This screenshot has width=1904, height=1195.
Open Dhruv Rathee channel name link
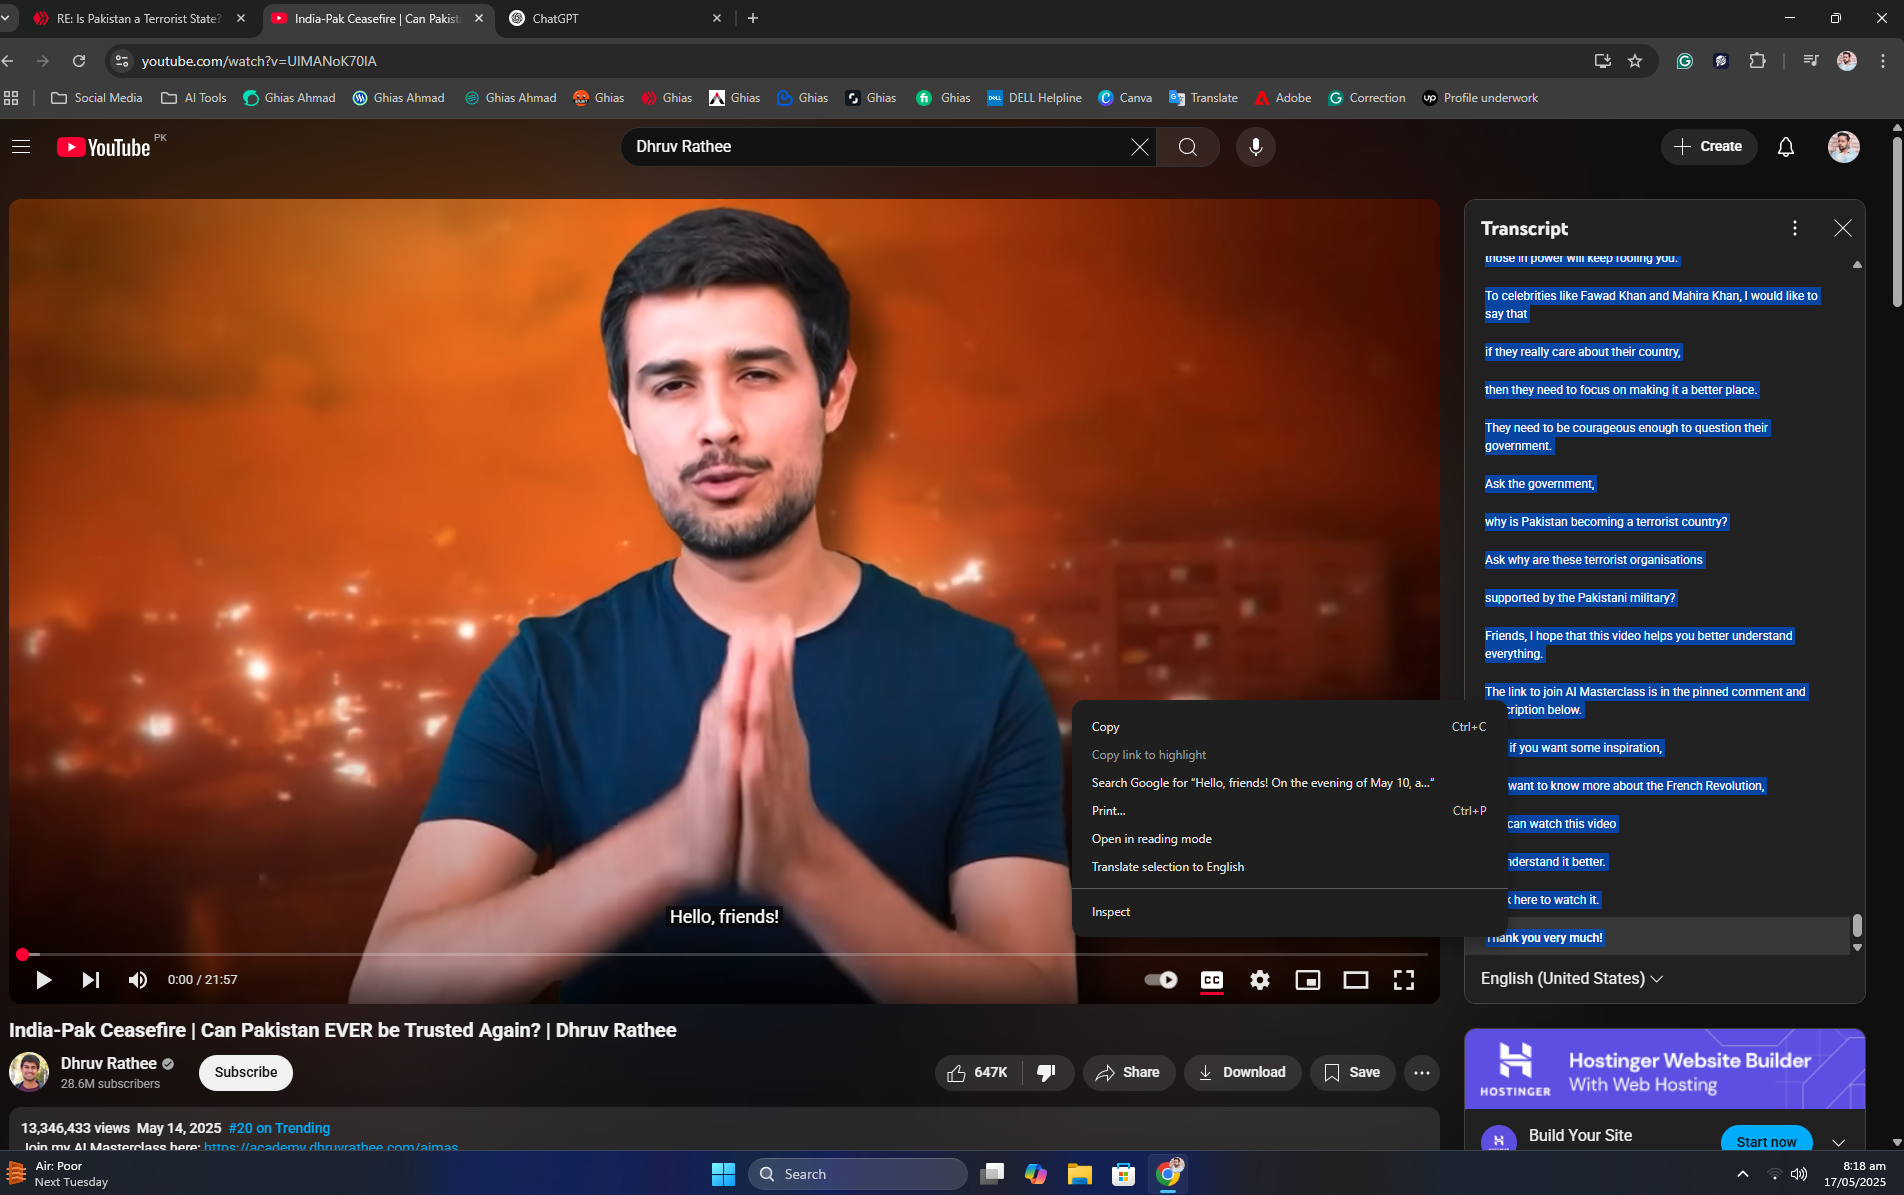pos(109,1063)
